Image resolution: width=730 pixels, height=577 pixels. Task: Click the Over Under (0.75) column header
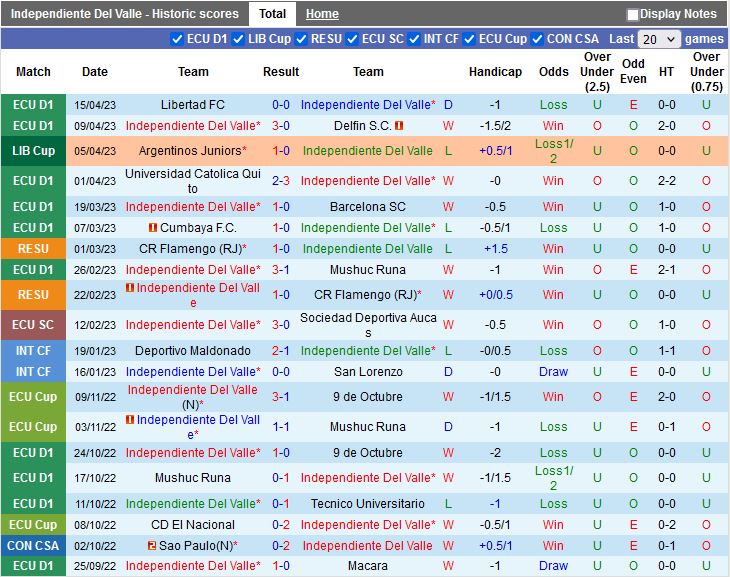(x=707, y=72)
